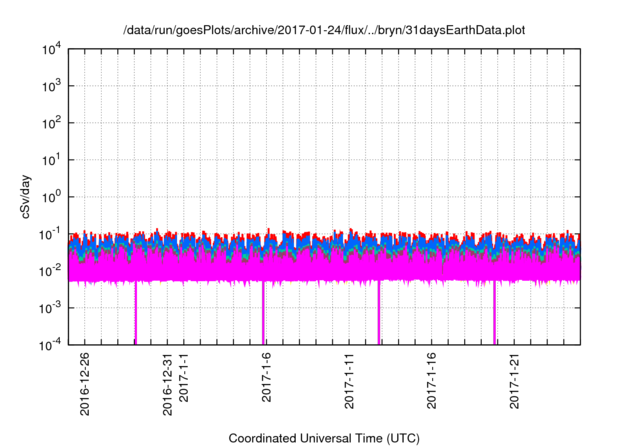The height and width of the screenshot is (448, 640).
Task: Click the 10^-4 y-axis tick label
Action: tap(51, 346)
